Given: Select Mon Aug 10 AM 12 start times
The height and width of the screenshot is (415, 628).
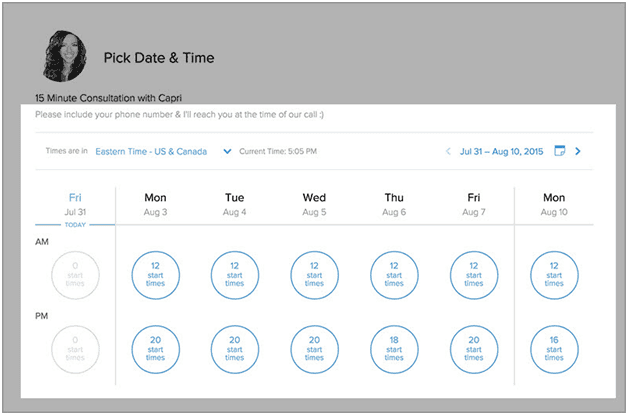Looking at the screenshot, I should [554, 275].
